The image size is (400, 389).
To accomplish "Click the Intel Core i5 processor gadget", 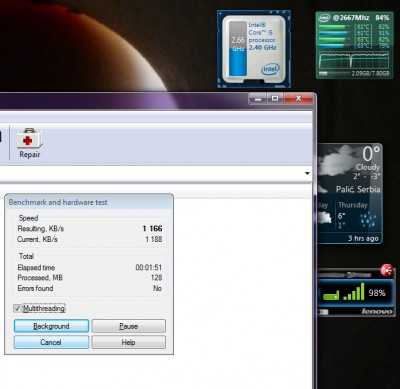I will click(x=254, y=49).
